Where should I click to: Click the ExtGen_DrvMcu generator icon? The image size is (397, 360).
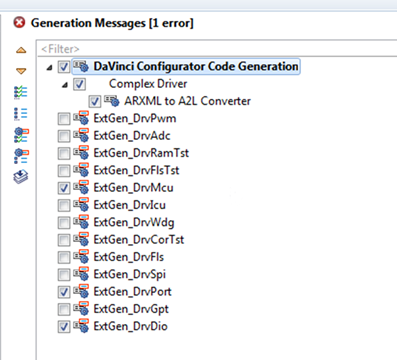coord(81,188)
